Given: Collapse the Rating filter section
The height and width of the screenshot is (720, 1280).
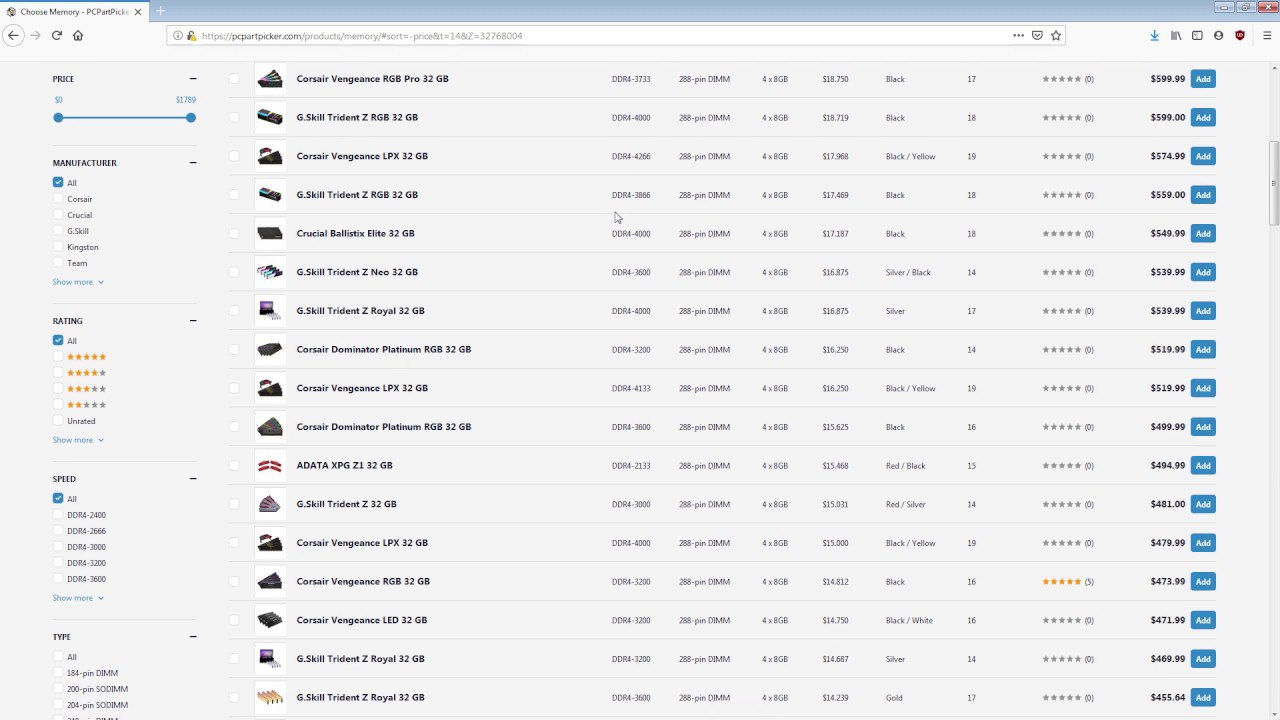Looking at the screenshot, I should (193, 321).
